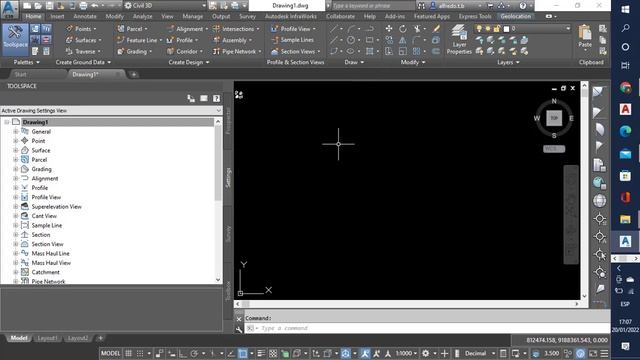640x360 pixels.
Task: Select the Grading tool
Action: 134,51
